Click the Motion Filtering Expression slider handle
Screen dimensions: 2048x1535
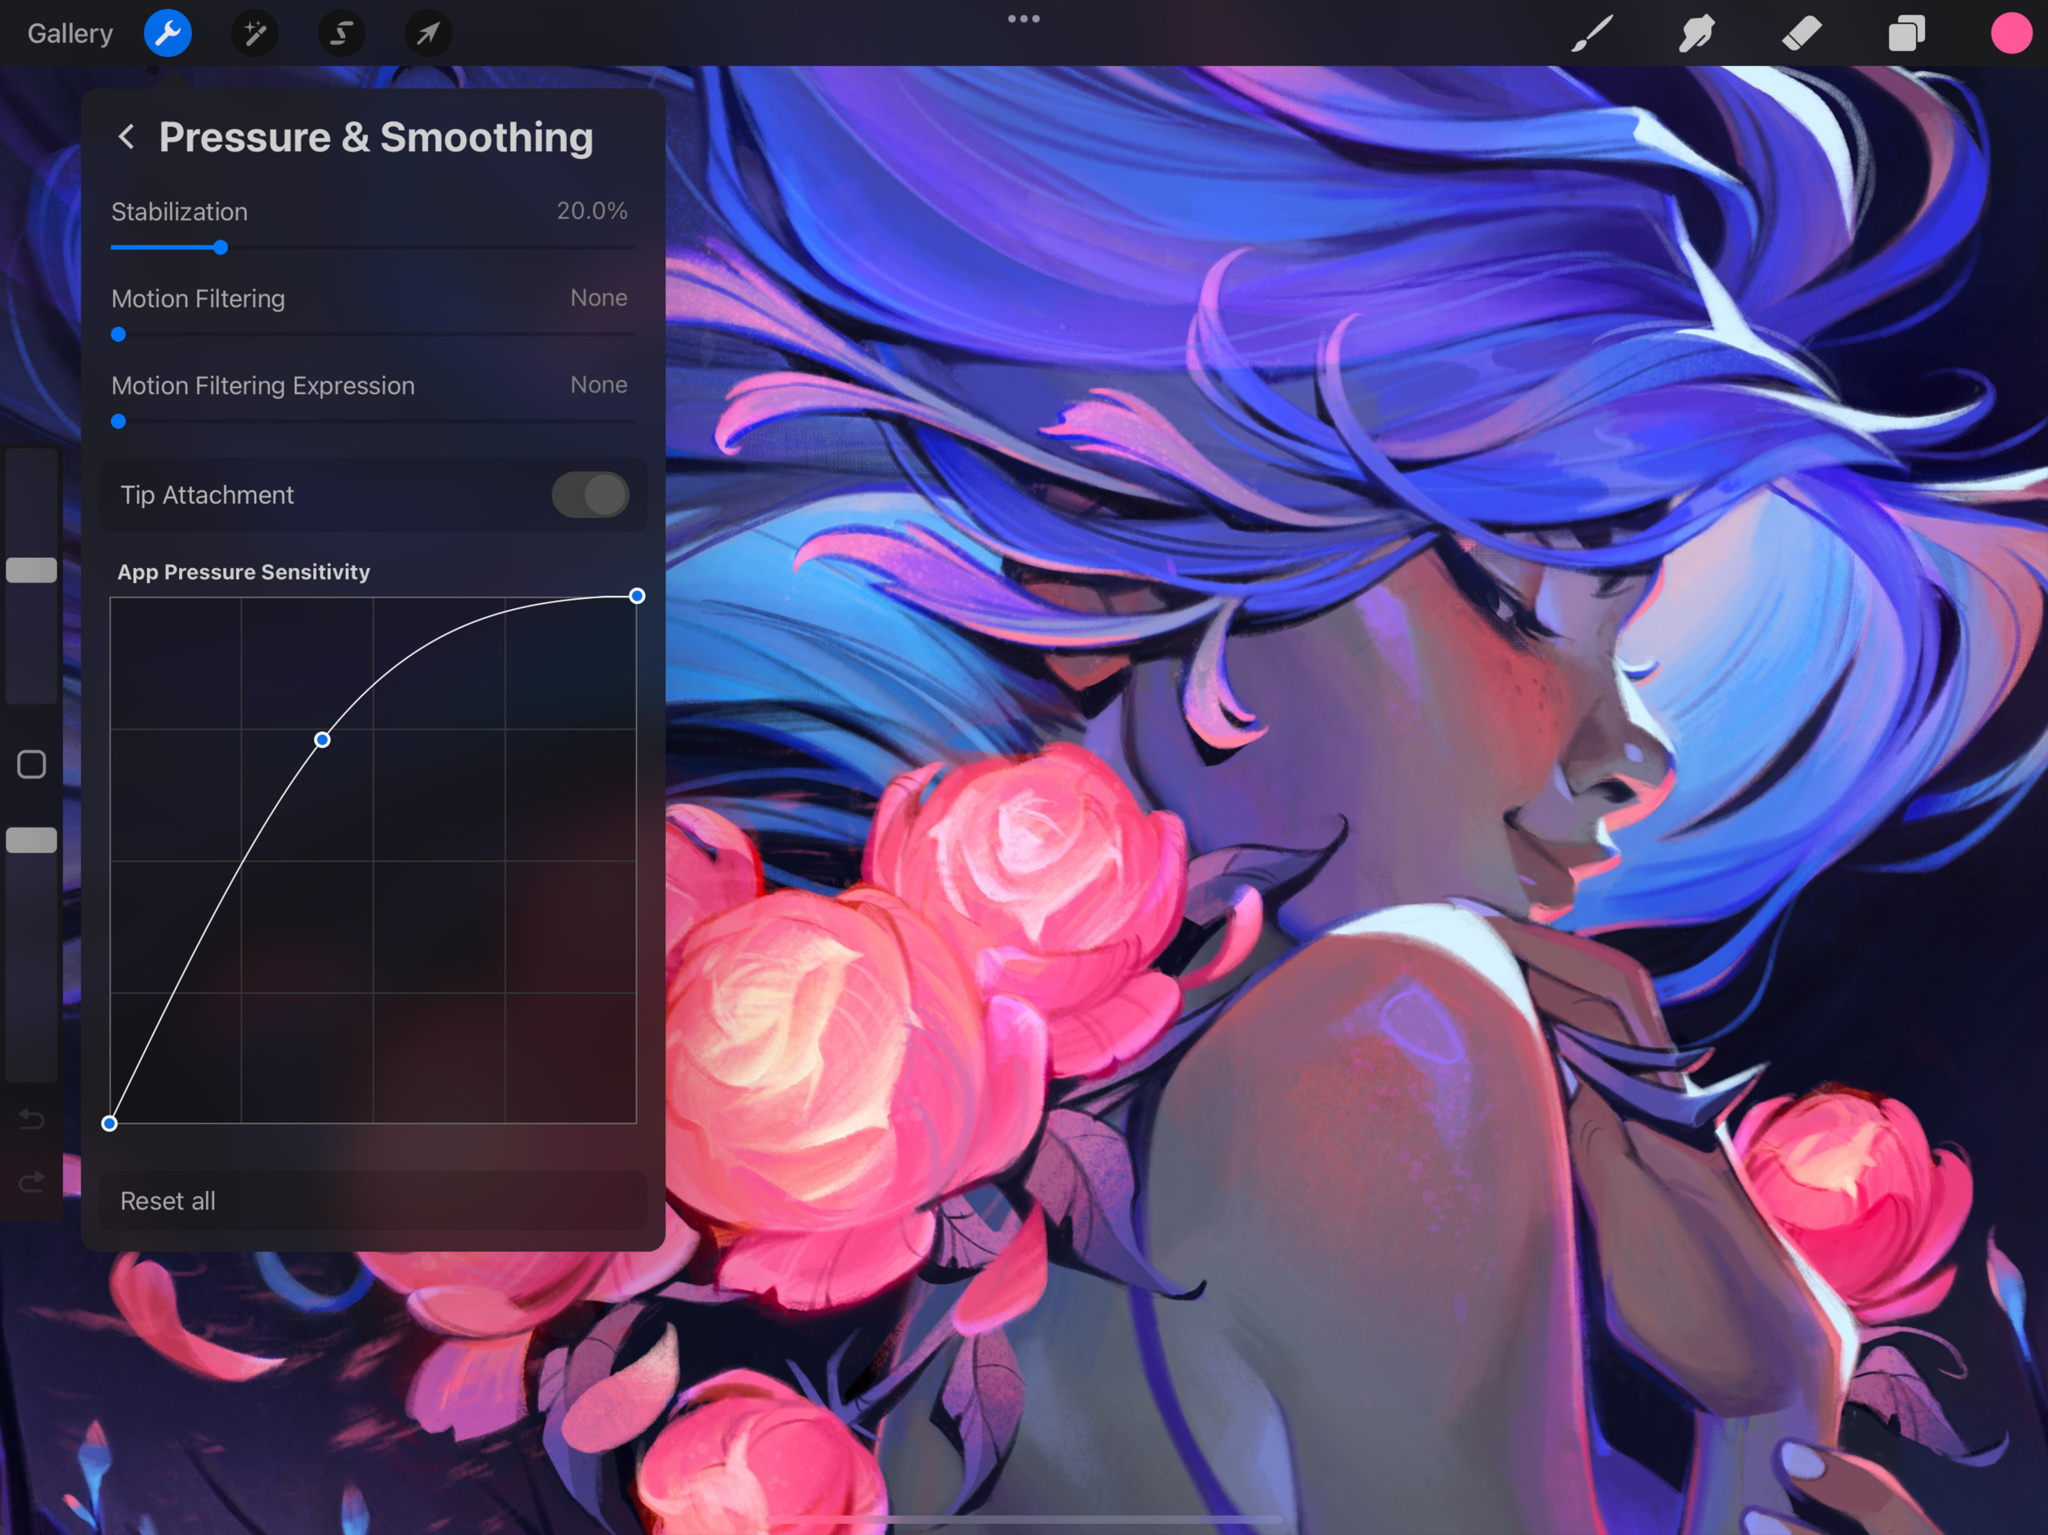pyautogui.click(x=118, y=421)
